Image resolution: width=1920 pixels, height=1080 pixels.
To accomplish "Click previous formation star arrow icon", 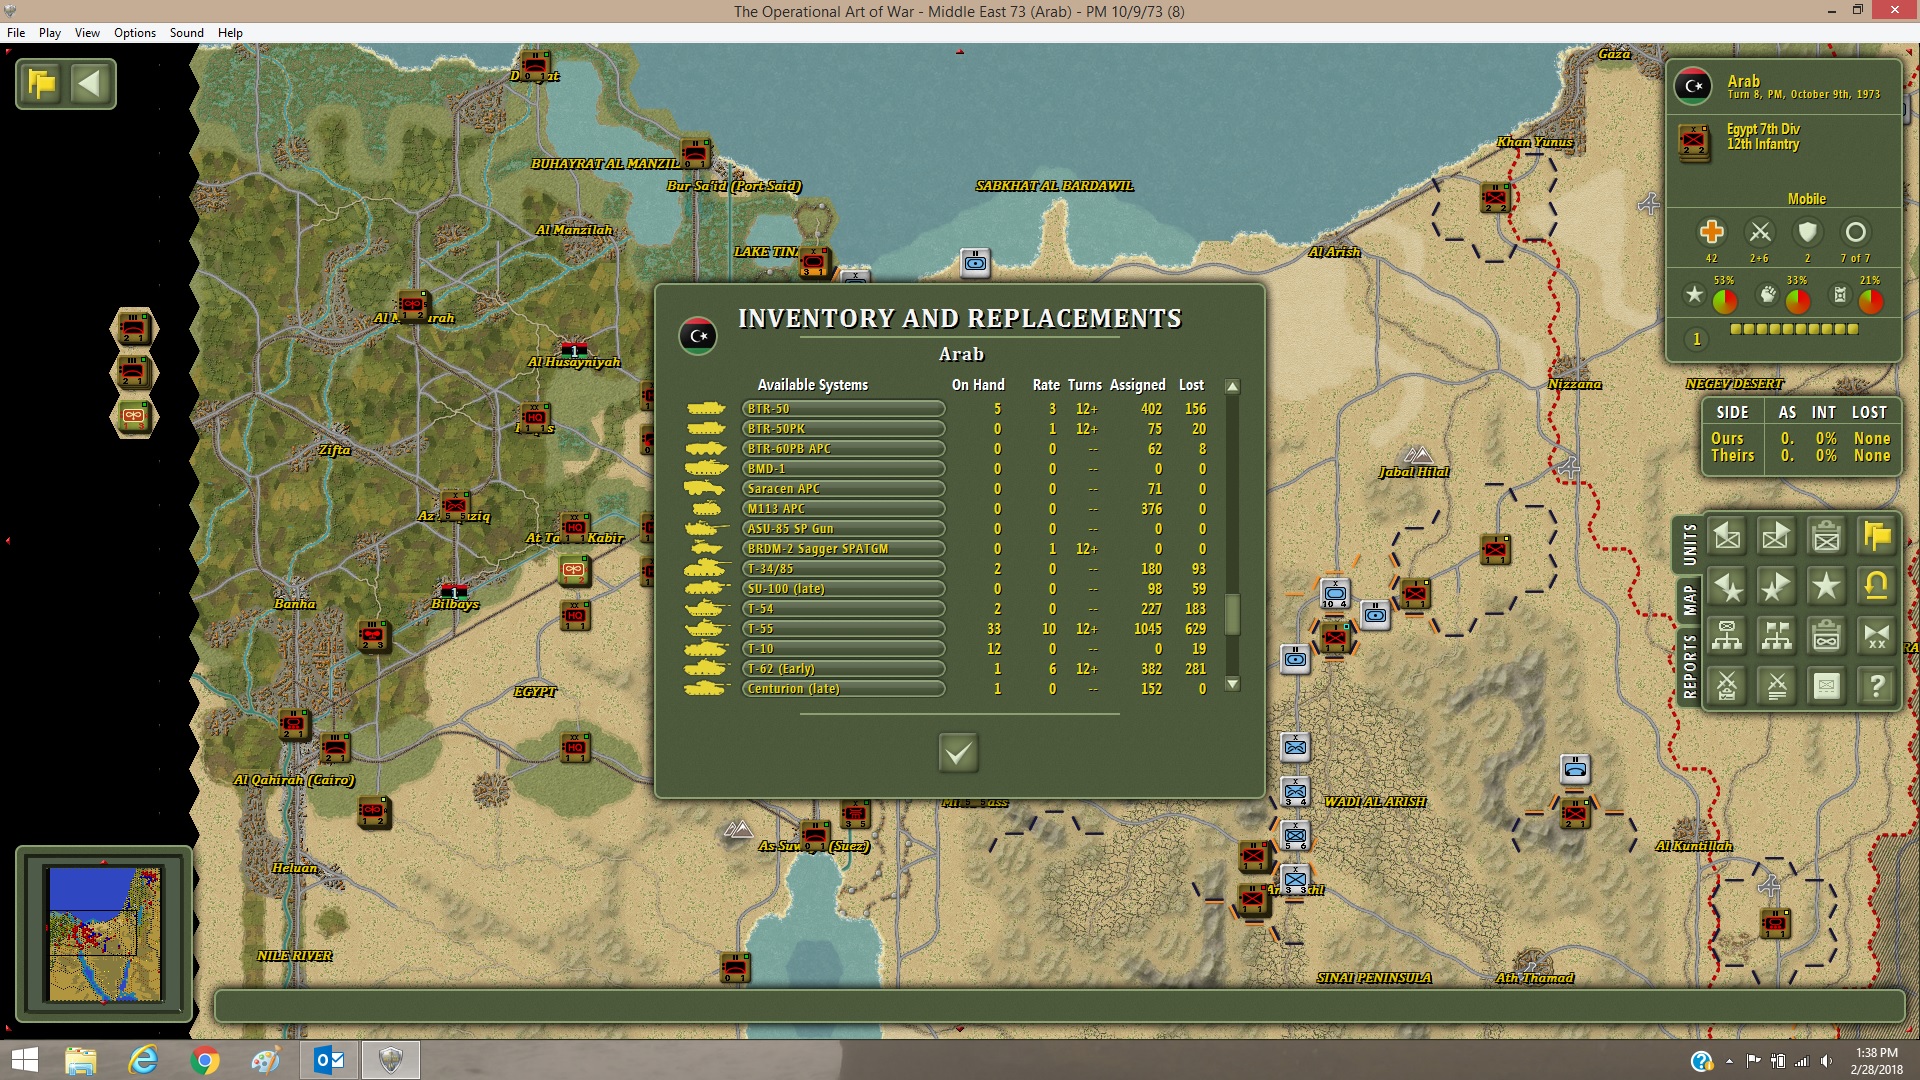I will 1727,587.
